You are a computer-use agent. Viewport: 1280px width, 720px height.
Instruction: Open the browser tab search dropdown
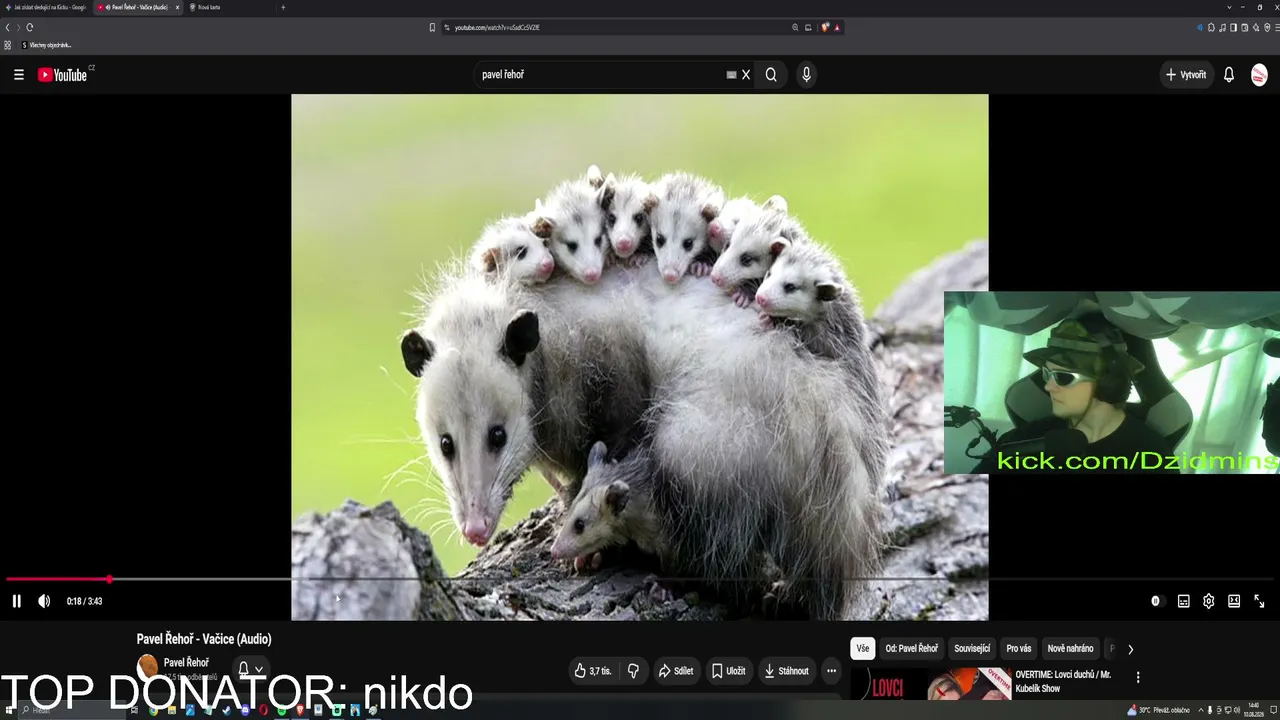pos(1229,7)
